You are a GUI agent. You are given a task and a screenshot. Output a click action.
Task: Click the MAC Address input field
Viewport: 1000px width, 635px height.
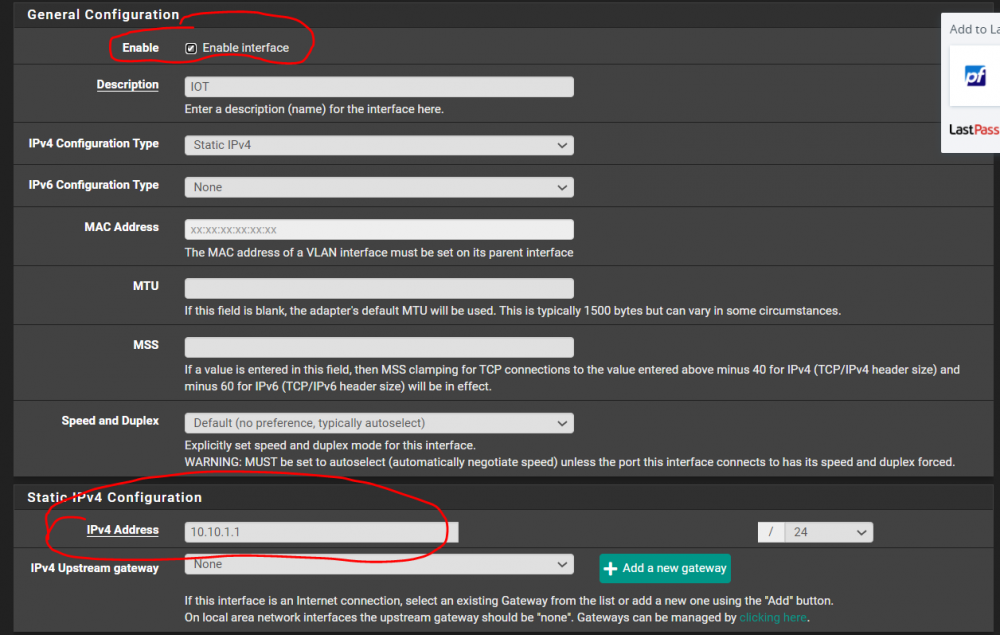point(379,230)
